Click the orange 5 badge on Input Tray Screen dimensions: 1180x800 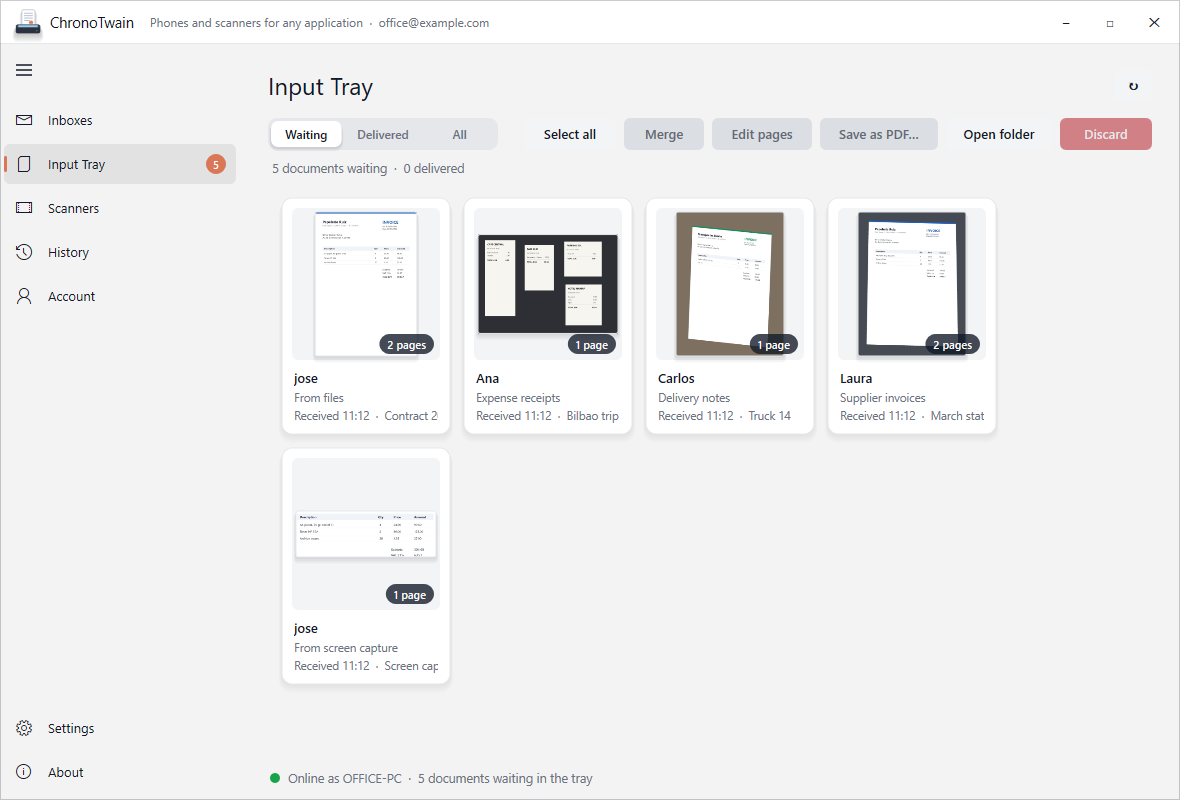click(x=216, y=164)
